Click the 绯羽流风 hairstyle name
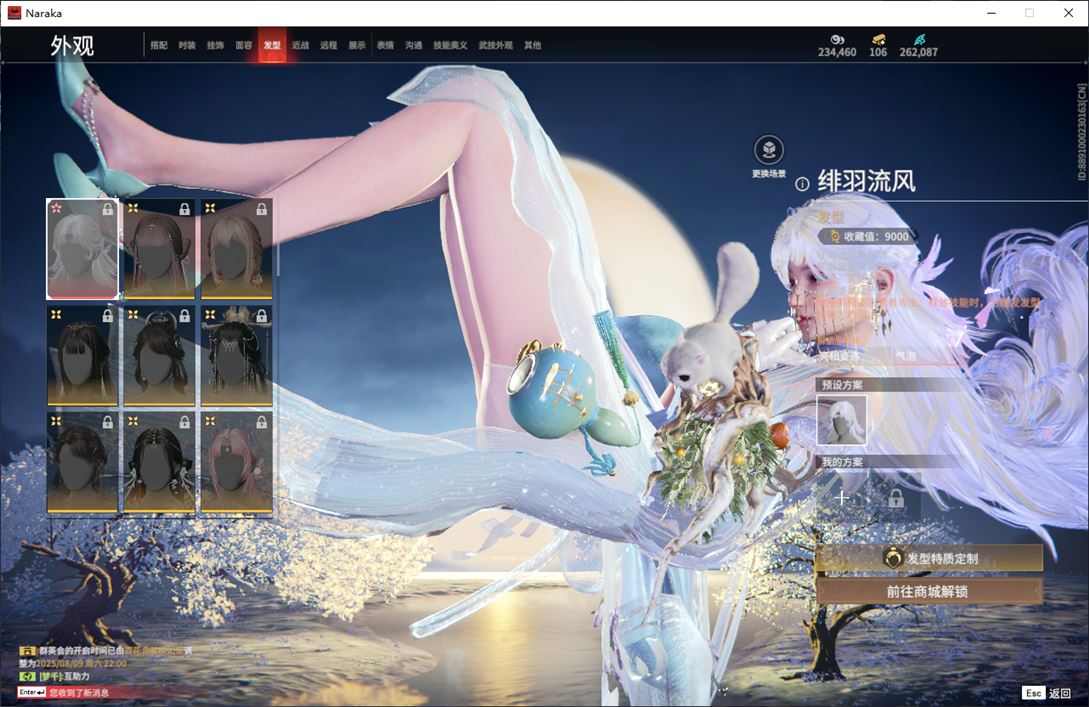The image size is (1089, 707). pos(866,182)
